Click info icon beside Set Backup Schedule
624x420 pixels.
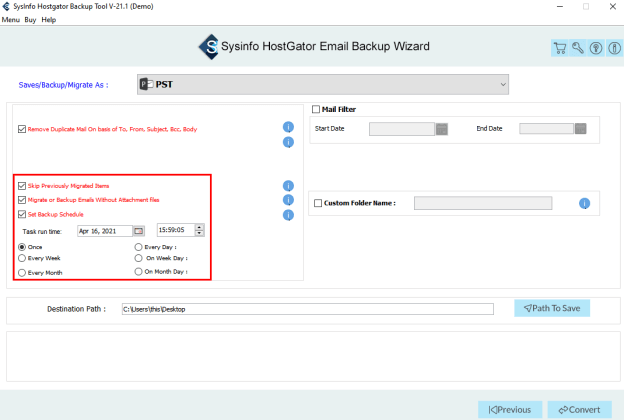(288, 215)
